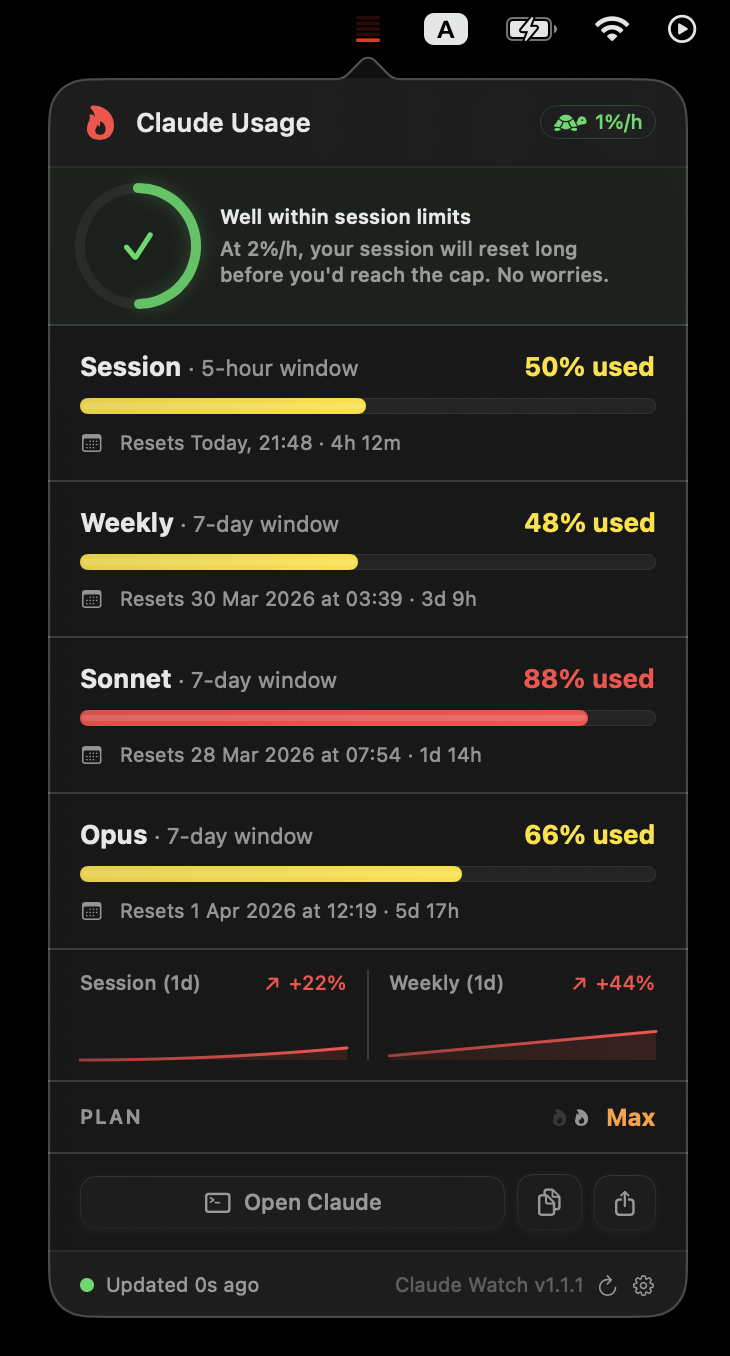This screenshot has height=1356, width=730.
Task: Click the Claude Usage flame logo icon
Action: [100, 123]
